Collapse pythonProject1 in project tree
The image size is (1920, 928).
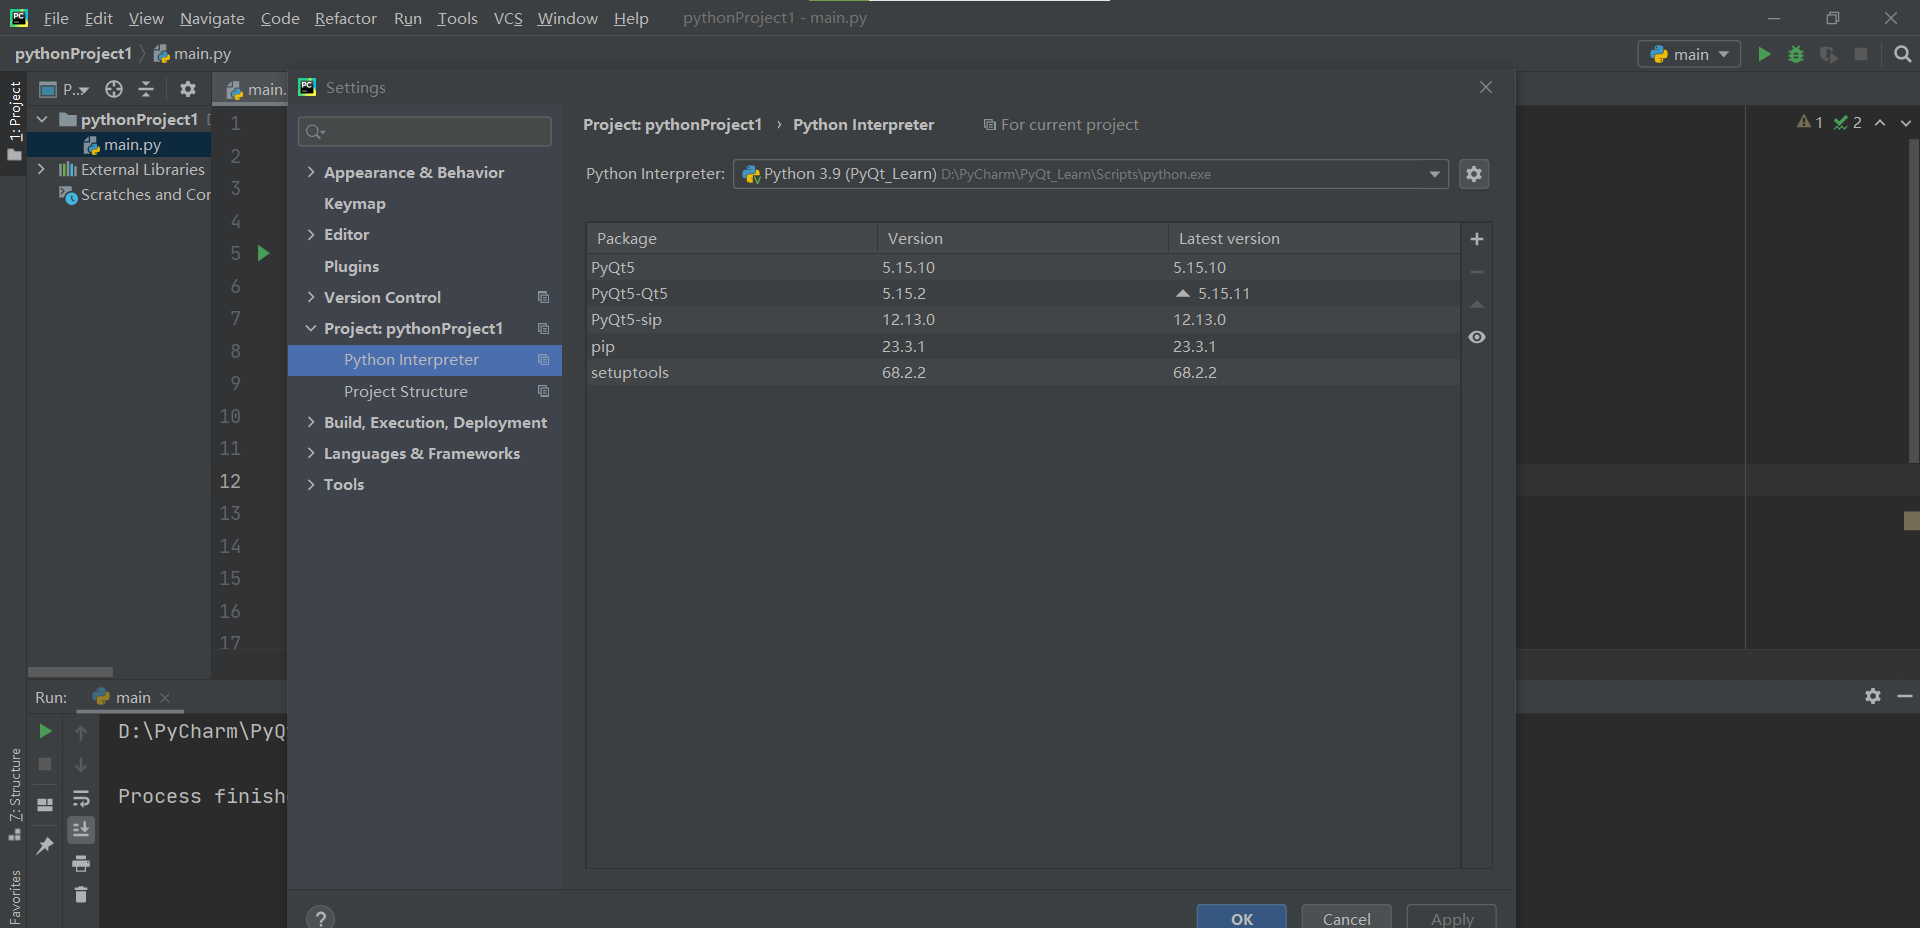tap(42, 119)
